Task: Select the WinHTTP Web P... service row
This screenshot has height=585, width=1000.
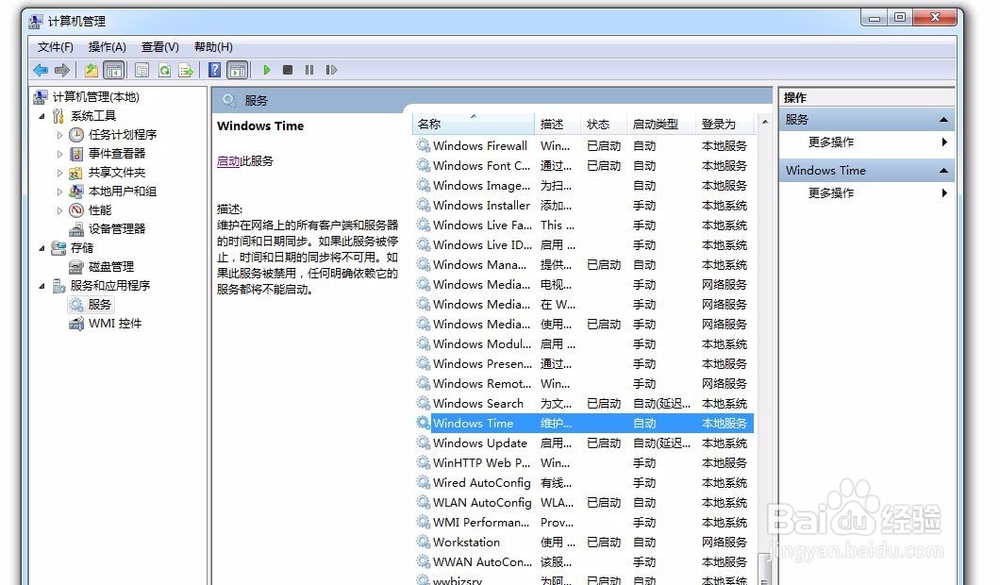Action: [584, 463]
